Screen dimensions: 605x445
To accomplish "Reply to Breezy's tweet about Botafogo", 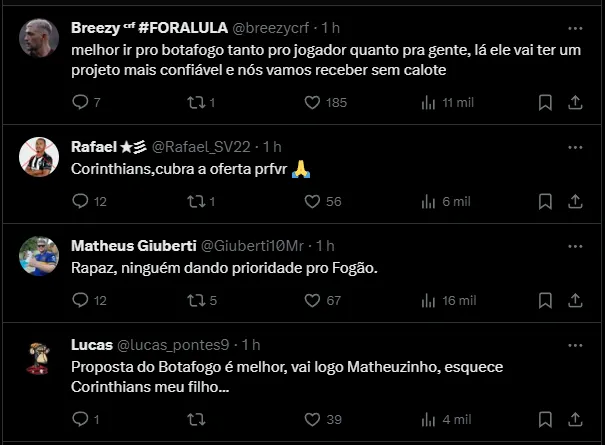I will pos(82,102).
